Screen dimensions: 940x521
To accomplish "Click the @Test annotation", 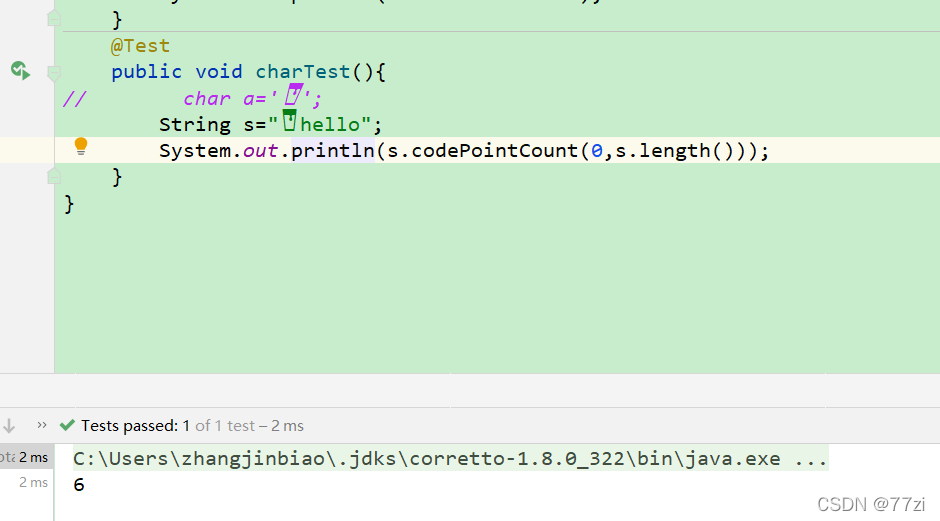I will [140, 46].
